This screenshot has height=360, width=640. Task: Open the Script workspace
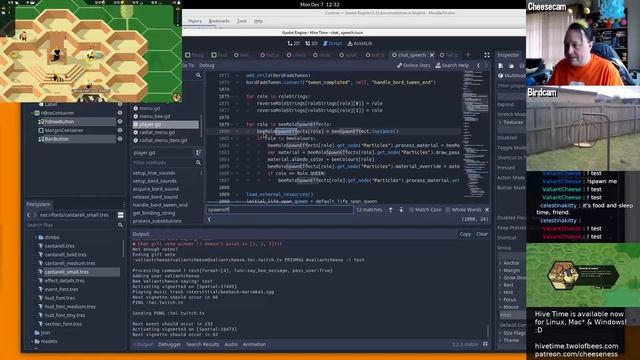click(x=332, y=43)
